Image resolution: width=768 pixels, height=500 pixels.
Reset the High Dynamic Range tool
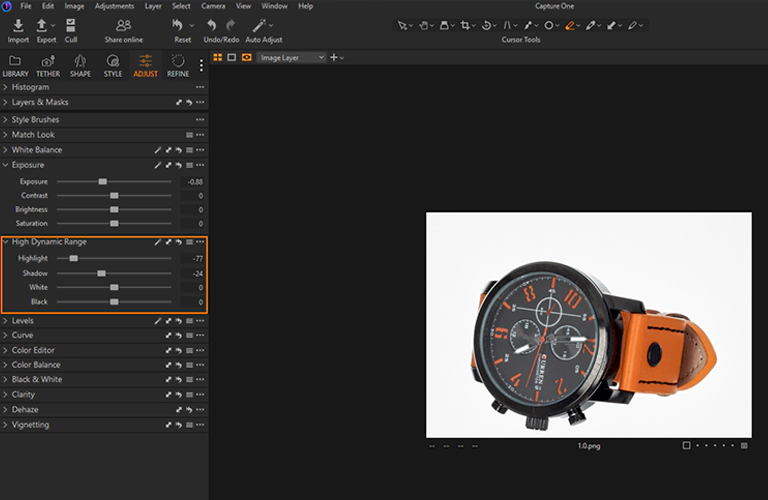pyautogui.click(x=179, y=242)
